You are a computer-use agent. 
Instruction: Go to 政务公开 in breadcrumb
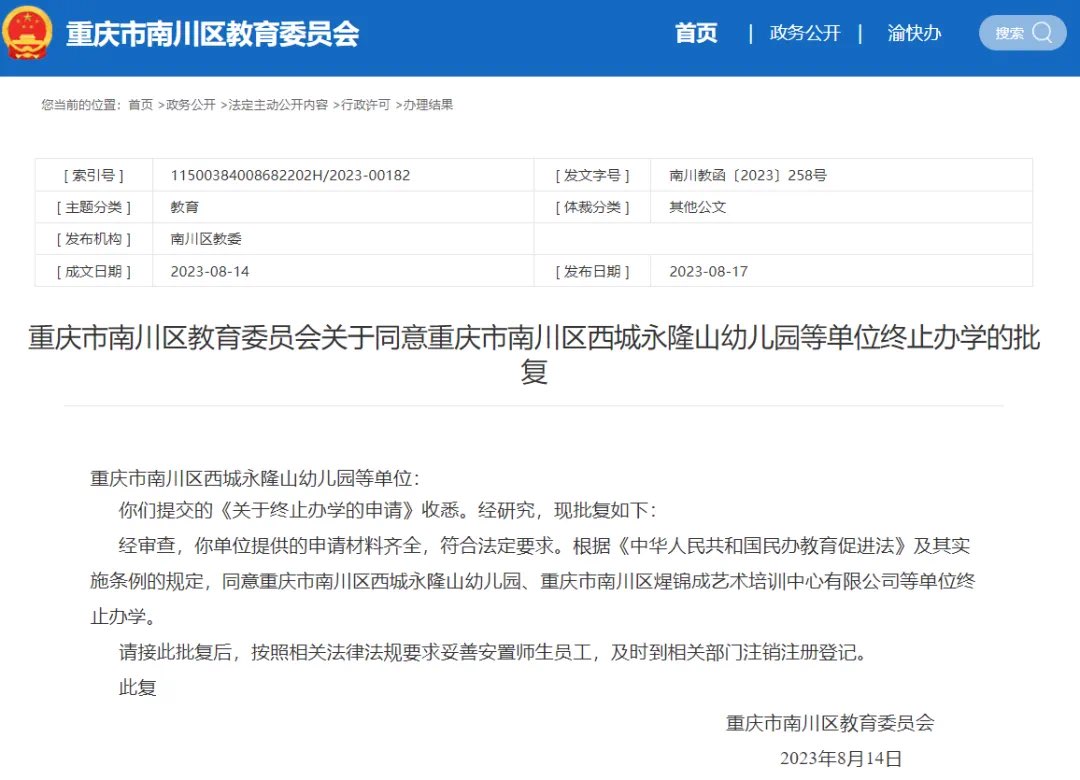(191, 105)
